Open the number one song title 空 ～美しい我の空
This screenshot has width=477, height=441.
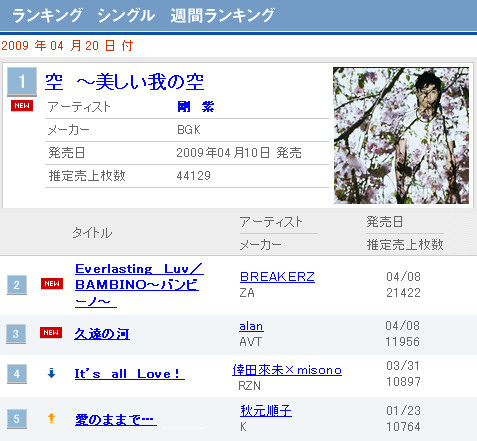[124, 82]
